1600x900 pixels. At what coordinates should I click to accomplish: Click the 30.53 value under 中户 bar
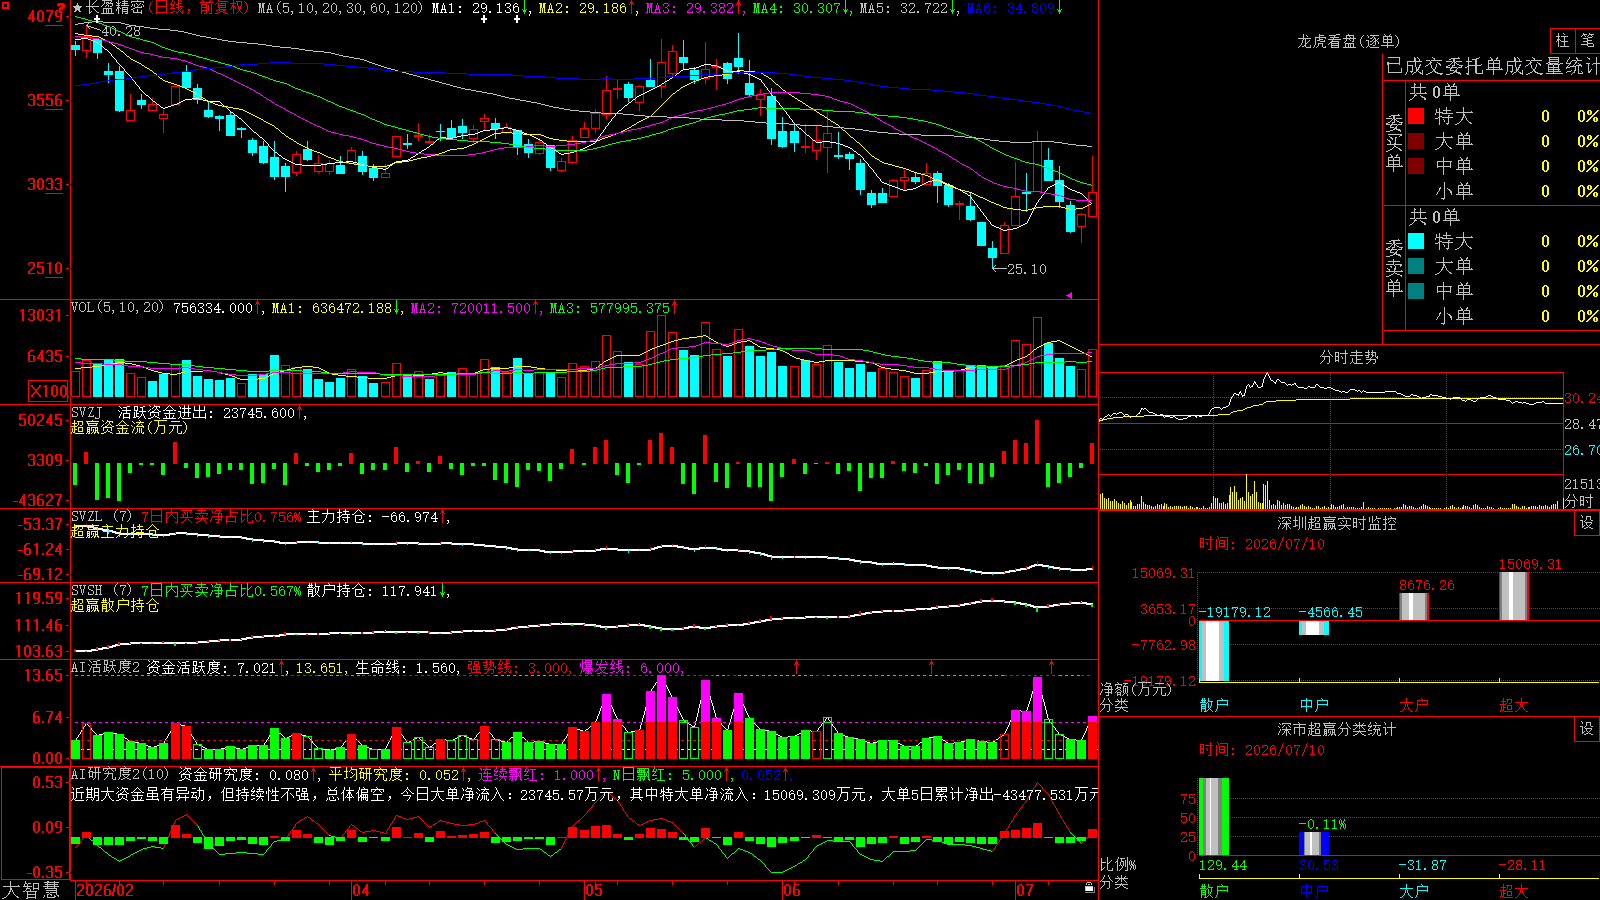point(1318,865)
